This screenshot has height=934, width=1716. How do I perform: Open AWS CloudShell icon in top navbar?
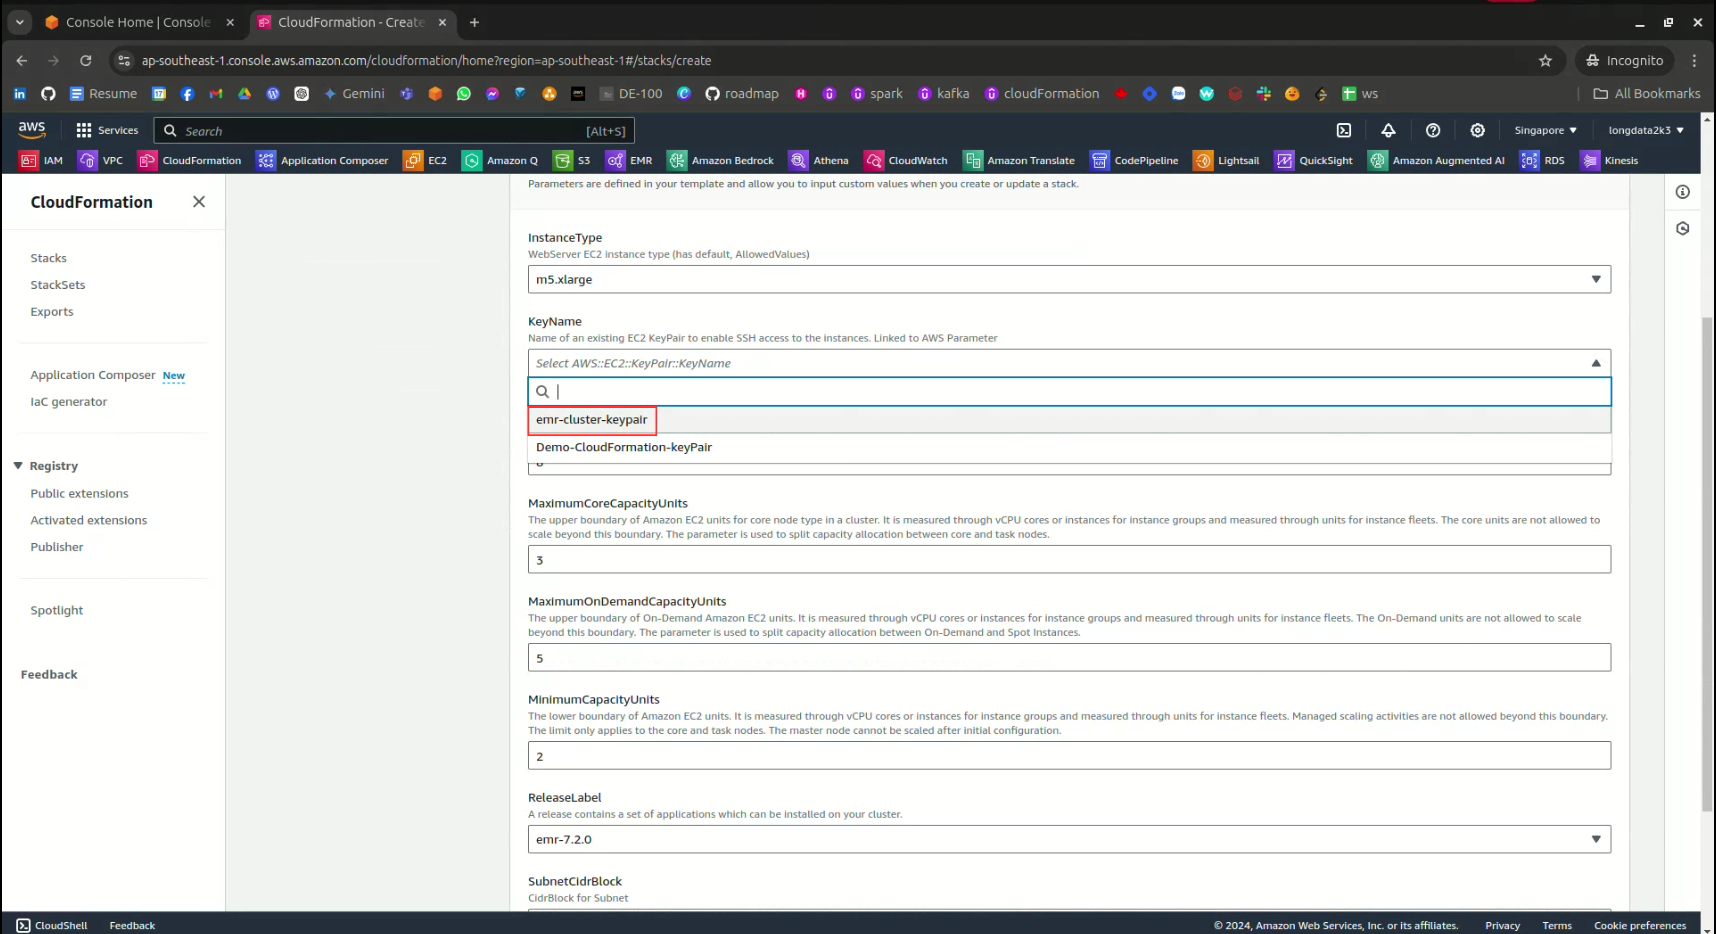tap(1344, 130)
